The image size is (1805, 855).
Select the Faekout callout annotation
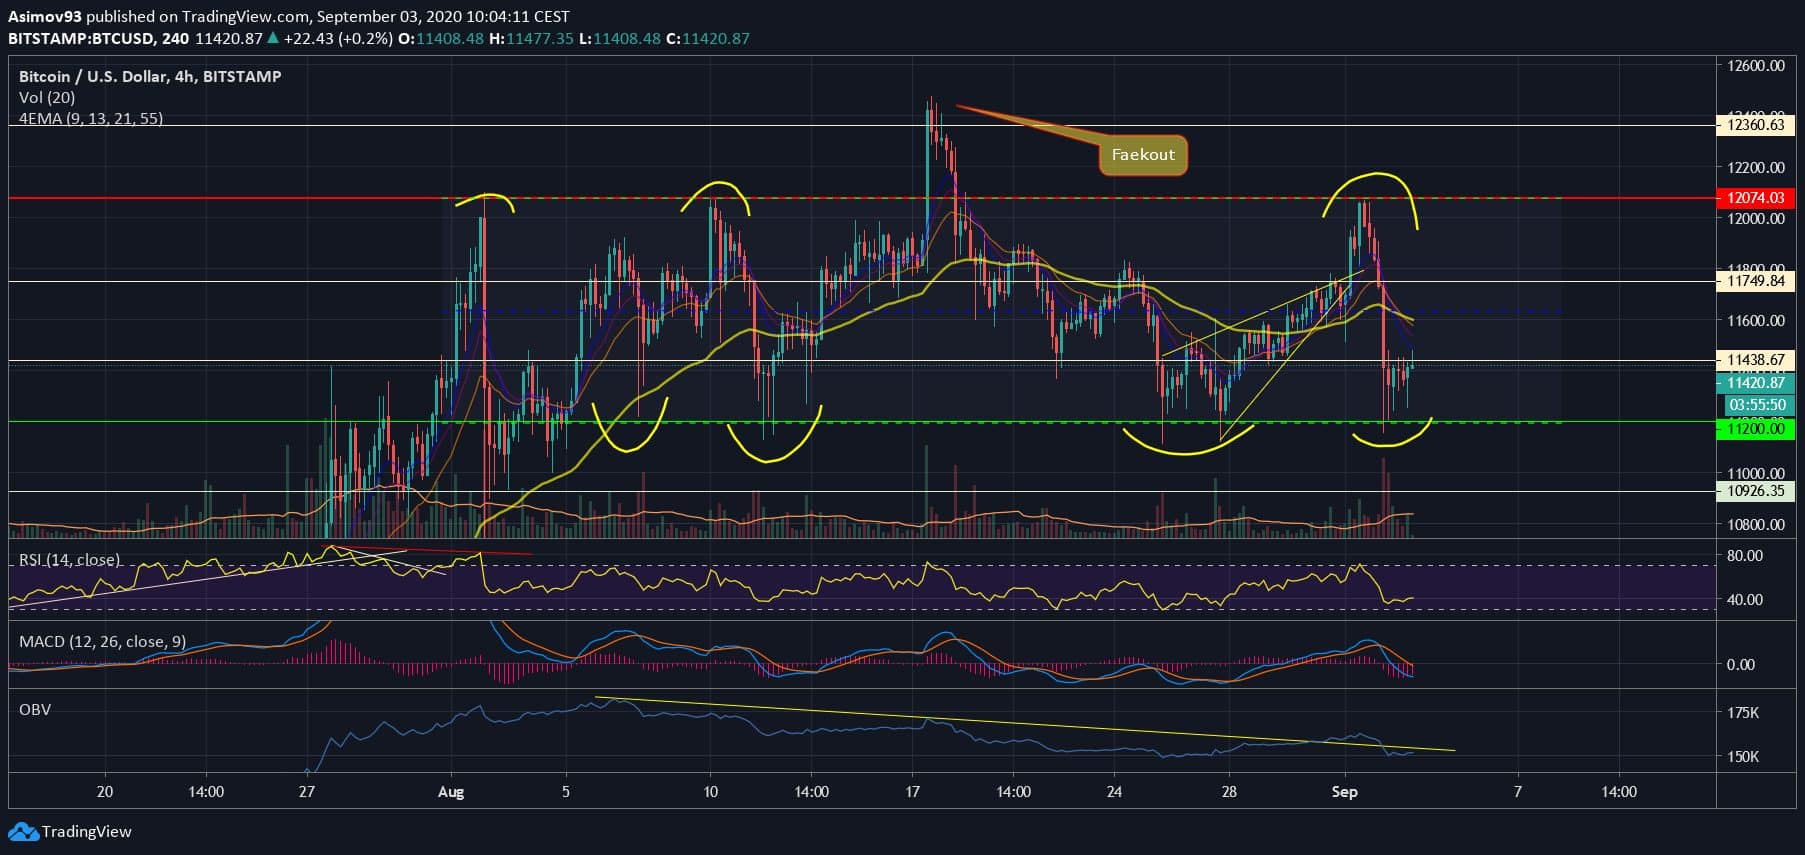pos(1142,155)
